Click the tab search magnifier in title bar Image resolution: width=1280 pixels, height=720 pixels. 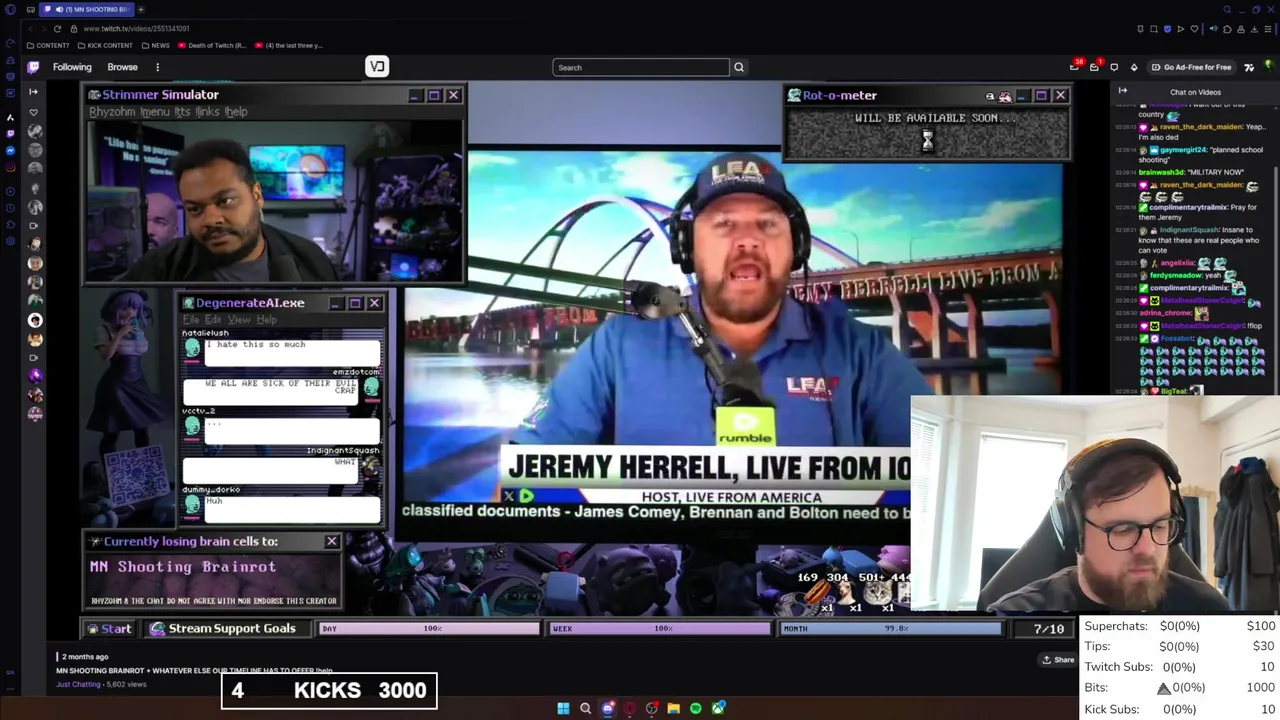tap(1227, 9)
